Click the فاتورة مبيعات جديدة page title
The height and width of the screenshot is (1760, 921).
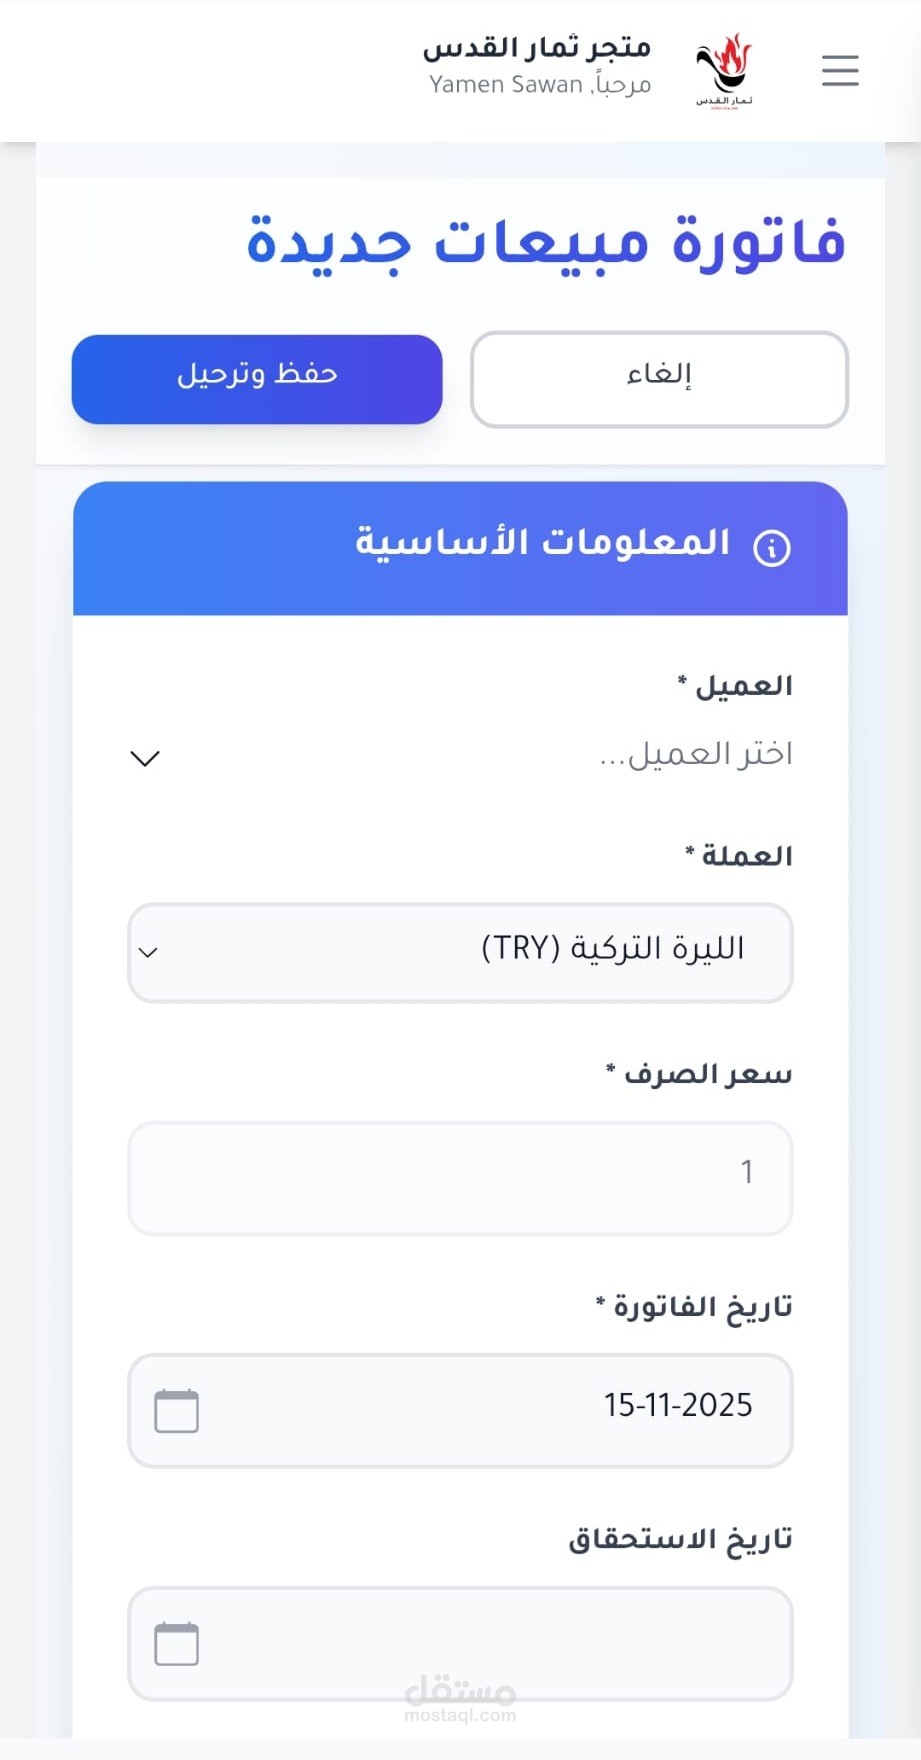pyautogui.click(x=546, y=242)
